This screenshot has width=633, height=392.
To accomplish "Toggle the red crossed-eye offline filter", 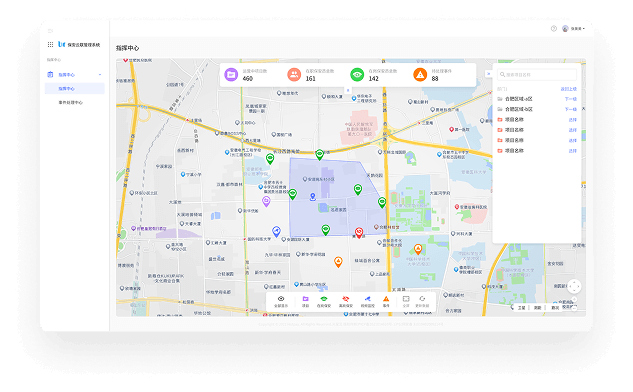I will point(346,301).
